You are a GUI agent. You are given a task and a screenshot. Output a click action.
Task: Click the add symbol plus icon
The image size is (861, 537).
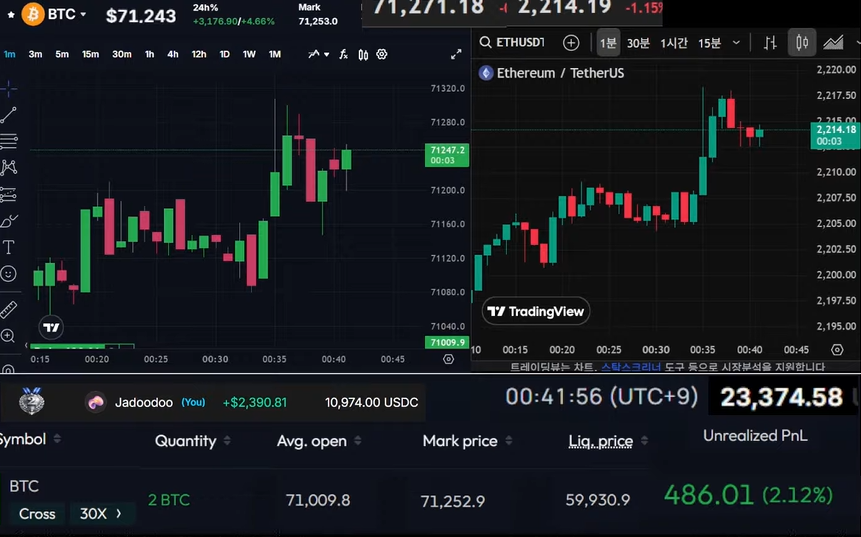571,43
